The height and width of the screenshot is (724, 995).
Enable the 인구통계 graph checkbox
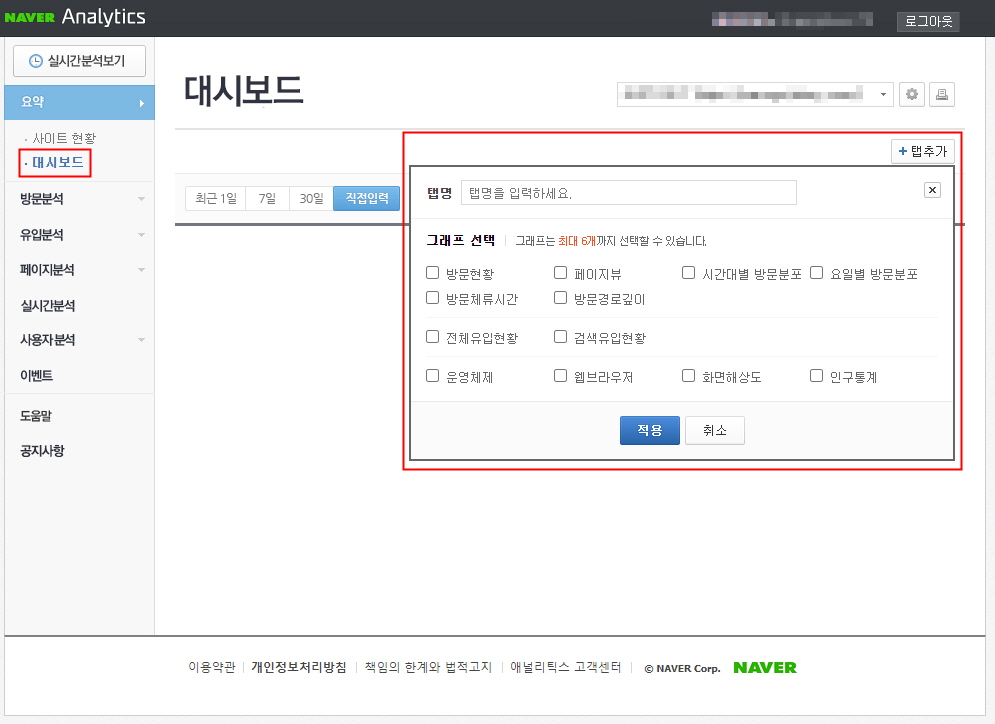tap(816, 375)
